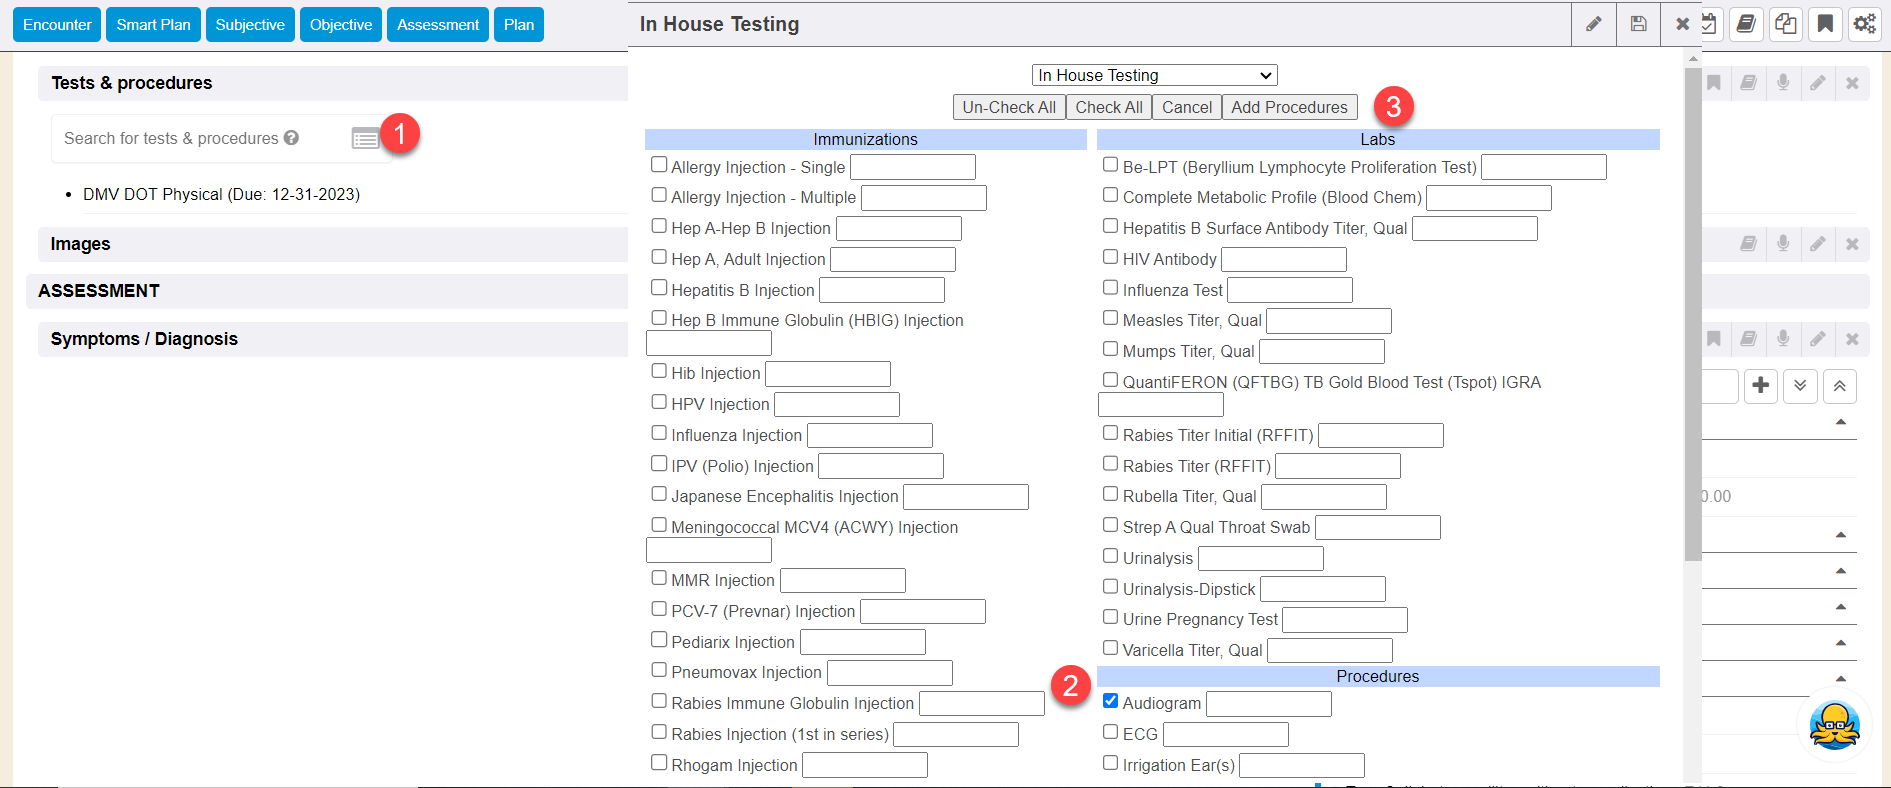Click the copy pages icon in top toolbar
Image resolution: width=1891 pixels, height=788 pixels.
point(1785,24)
